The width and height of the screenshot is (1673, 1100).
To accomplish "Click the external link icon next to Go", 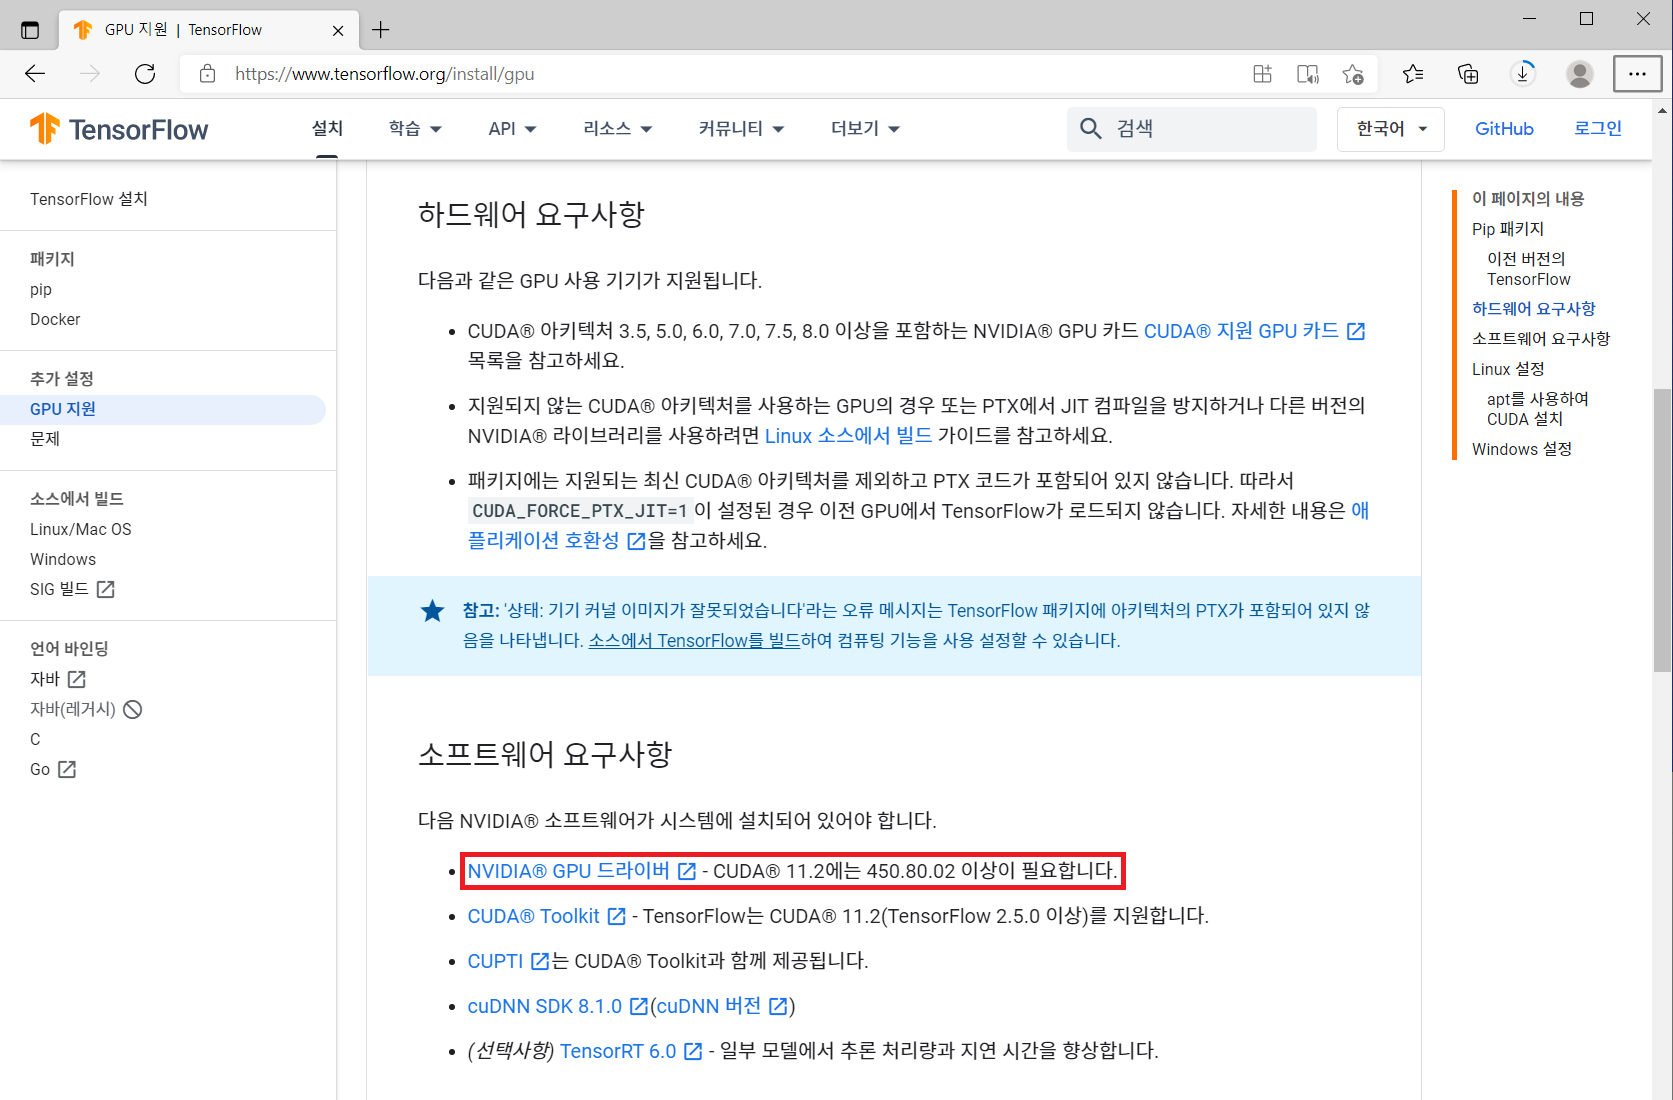I will 67,769.
